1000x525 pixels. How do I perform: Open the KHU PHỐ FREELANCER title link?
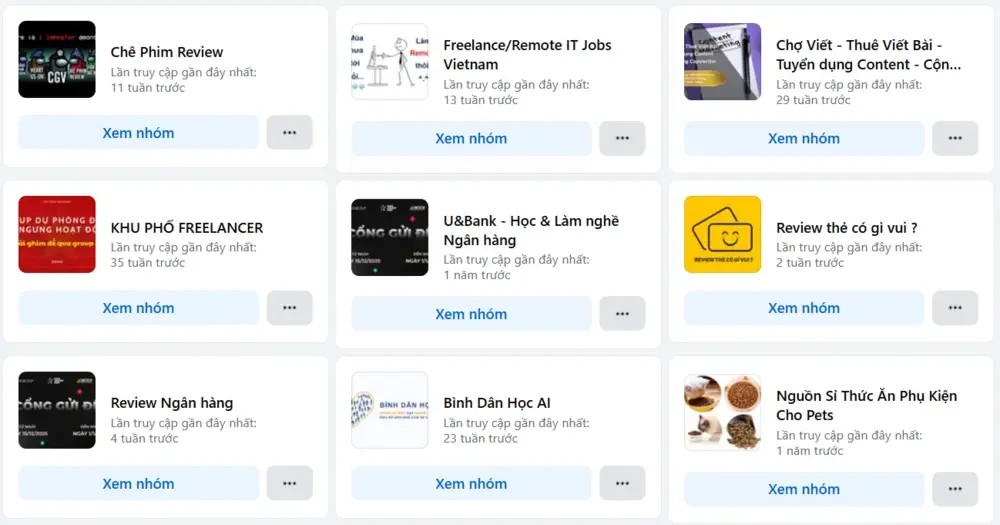(x=187, y=228)
